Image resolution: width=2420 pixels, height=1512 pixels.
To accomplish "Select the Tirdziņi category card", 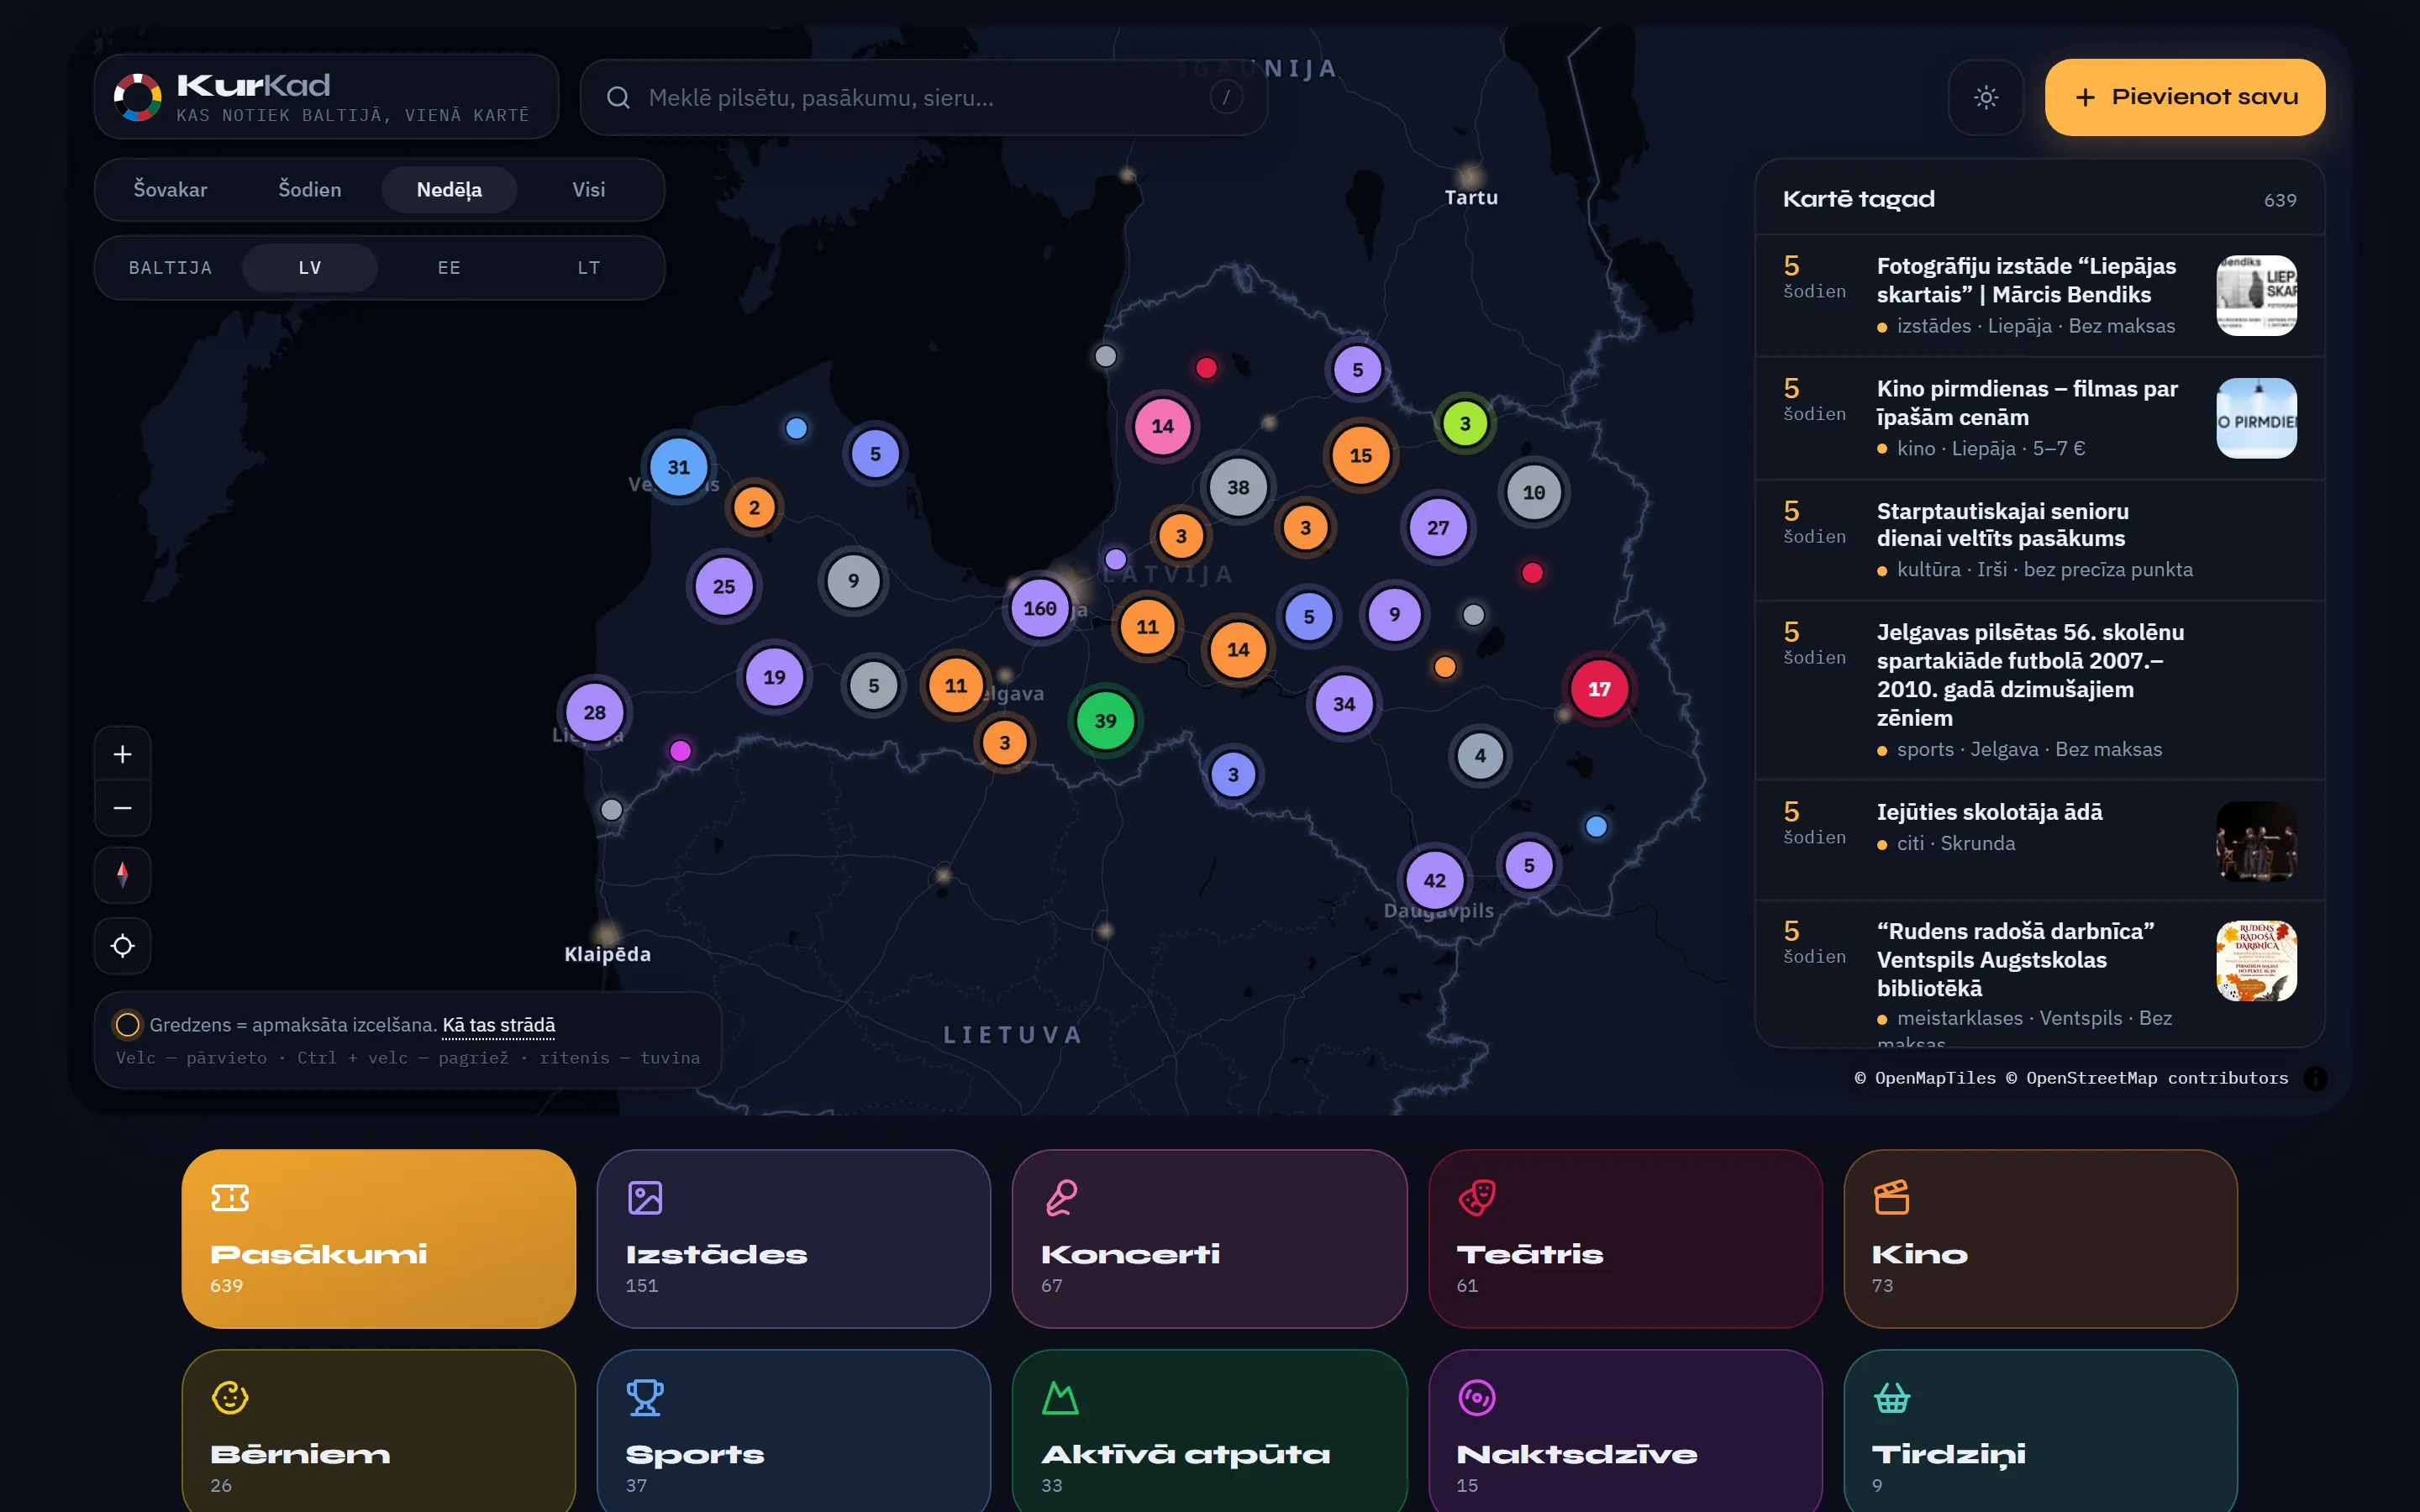I will pyautogui.click(x=2040, y=1430).
